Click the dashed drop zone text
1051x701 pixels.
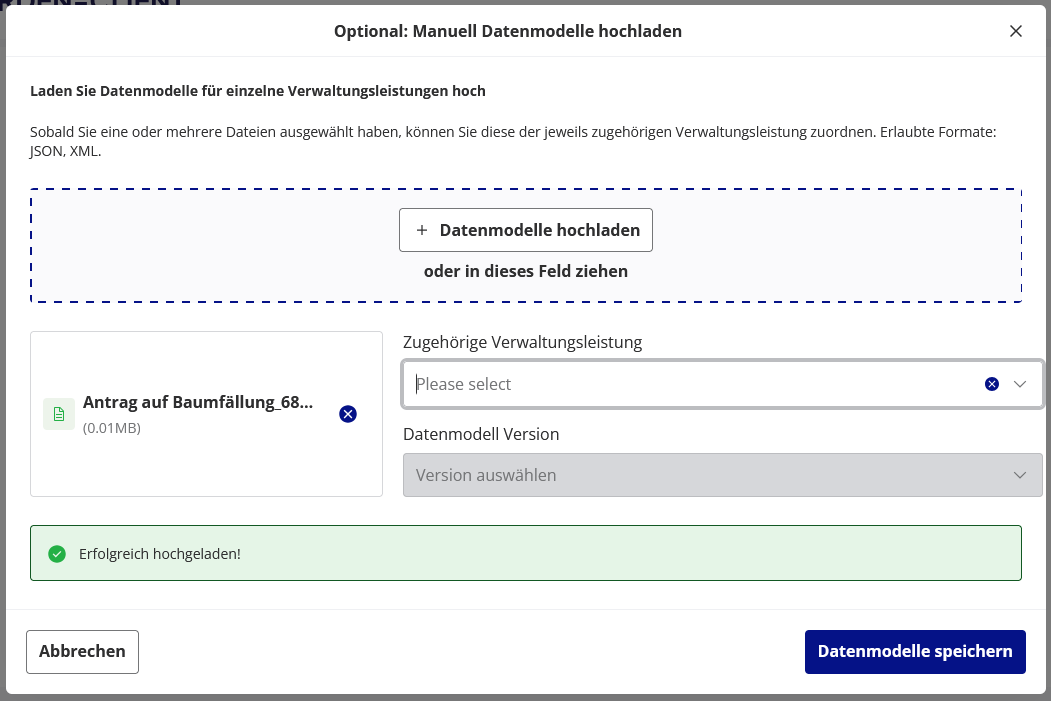(526, 271)
